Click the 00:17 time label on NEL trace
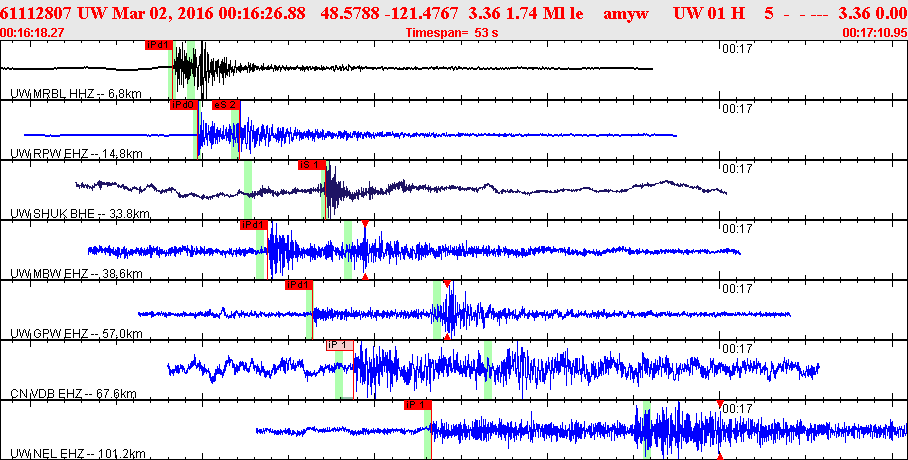The height and width of the screenshot is (460, 908). (x=737, y=409)
